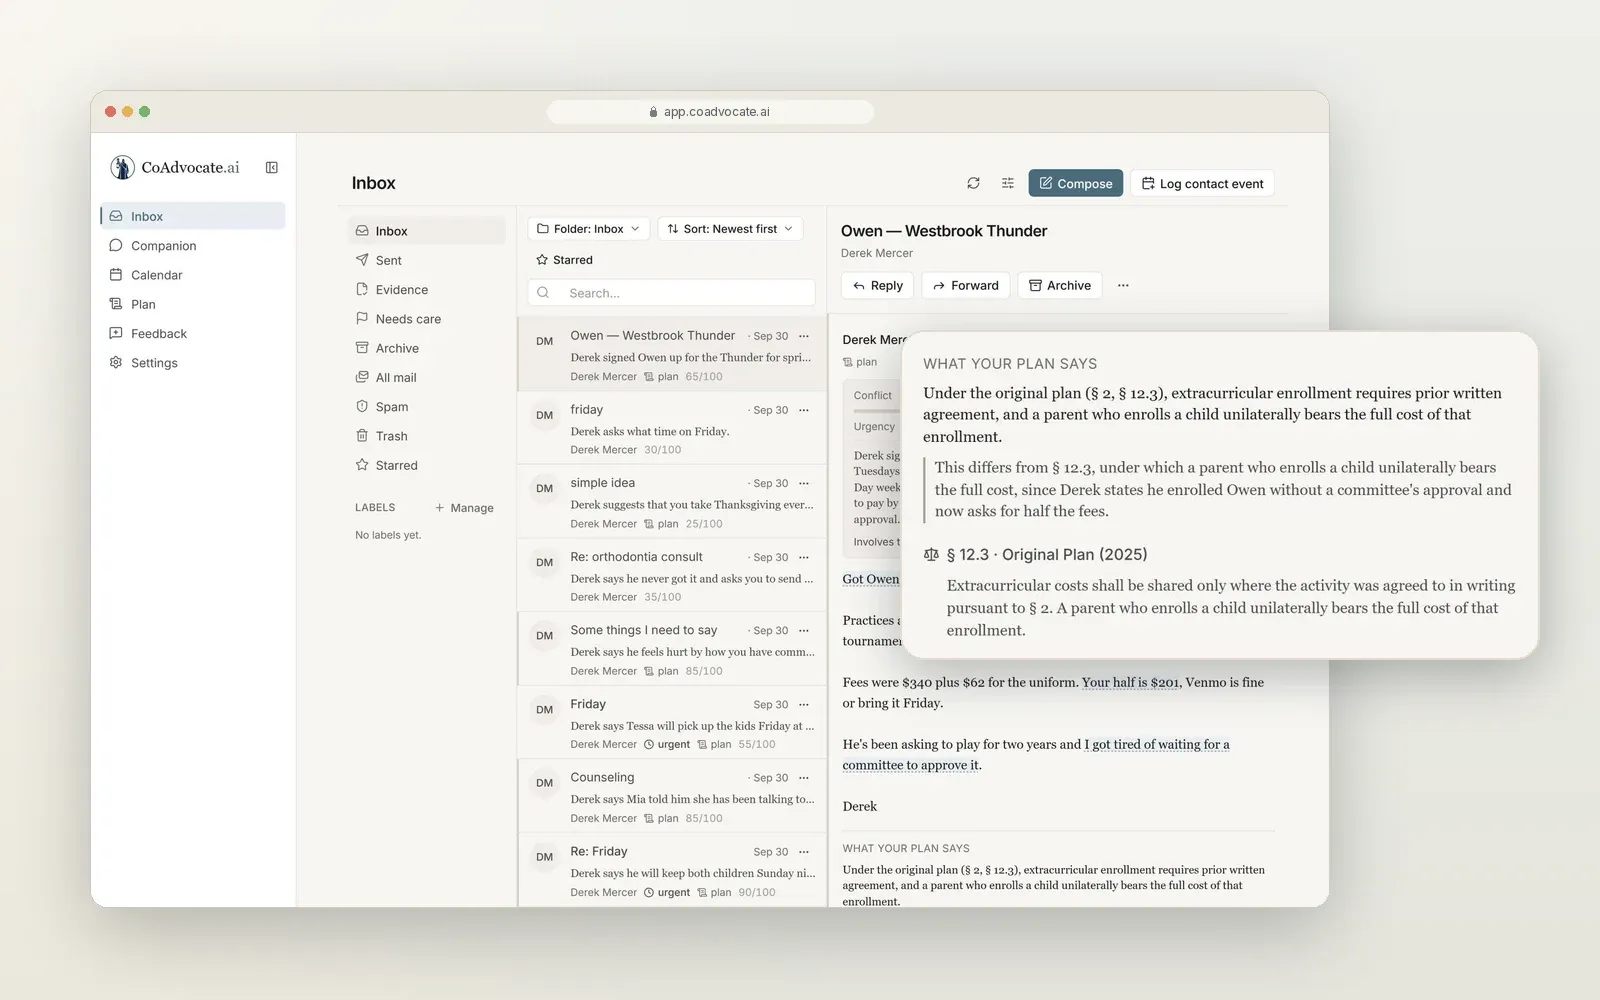Open more actions menu beside Archive button

1123,285
